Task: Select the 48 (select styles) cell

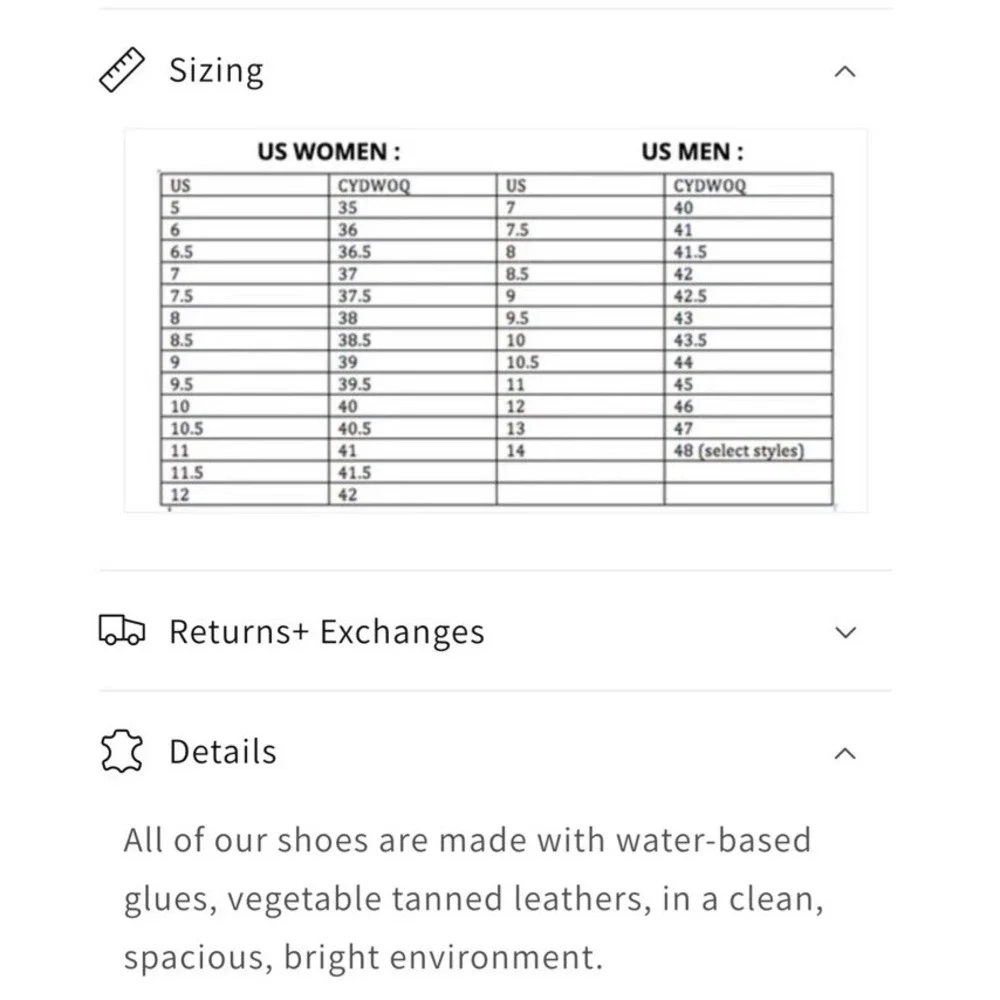Action: click(748, 450)
